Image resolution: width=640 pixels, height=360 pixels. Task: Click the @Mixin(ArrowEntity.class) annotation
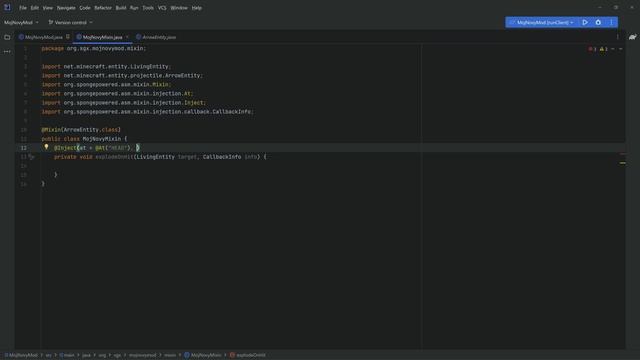pyautogui.click(x=81, y=130)
